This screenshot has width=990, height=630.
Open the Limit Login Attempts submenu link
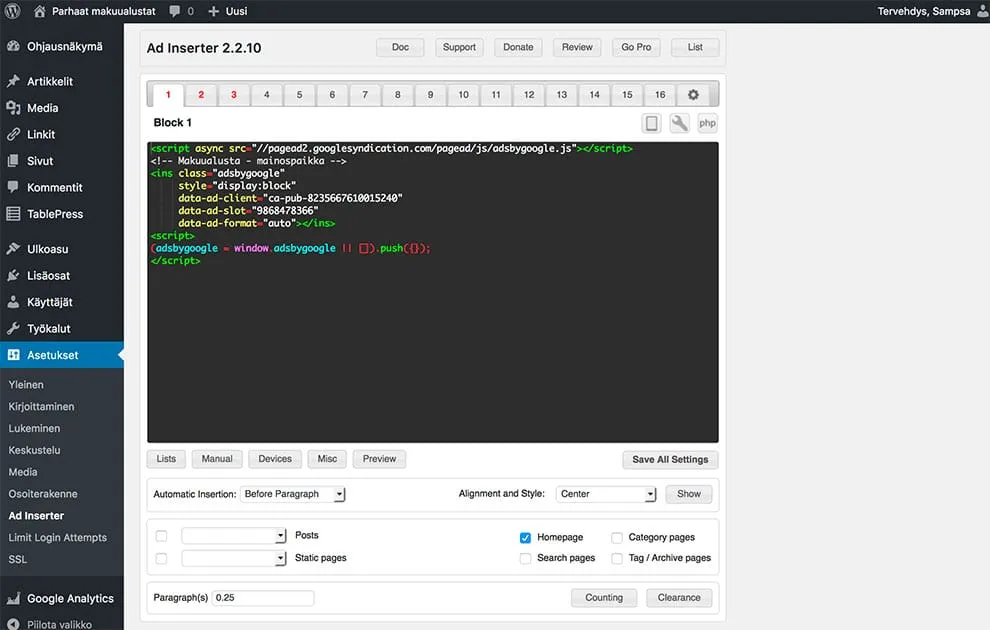click(57, 537)
